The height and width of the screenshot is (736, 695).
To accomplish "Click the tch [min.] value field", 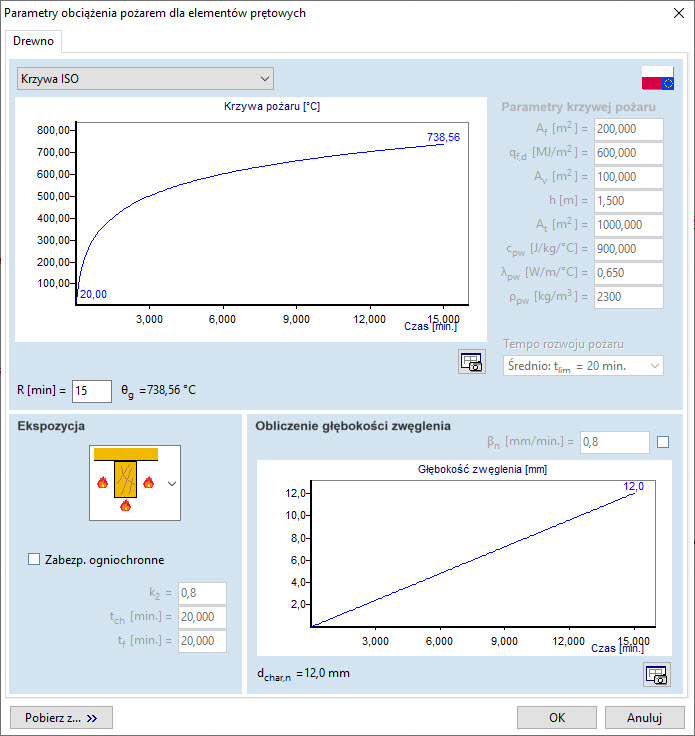I will [x=202, y=618].
